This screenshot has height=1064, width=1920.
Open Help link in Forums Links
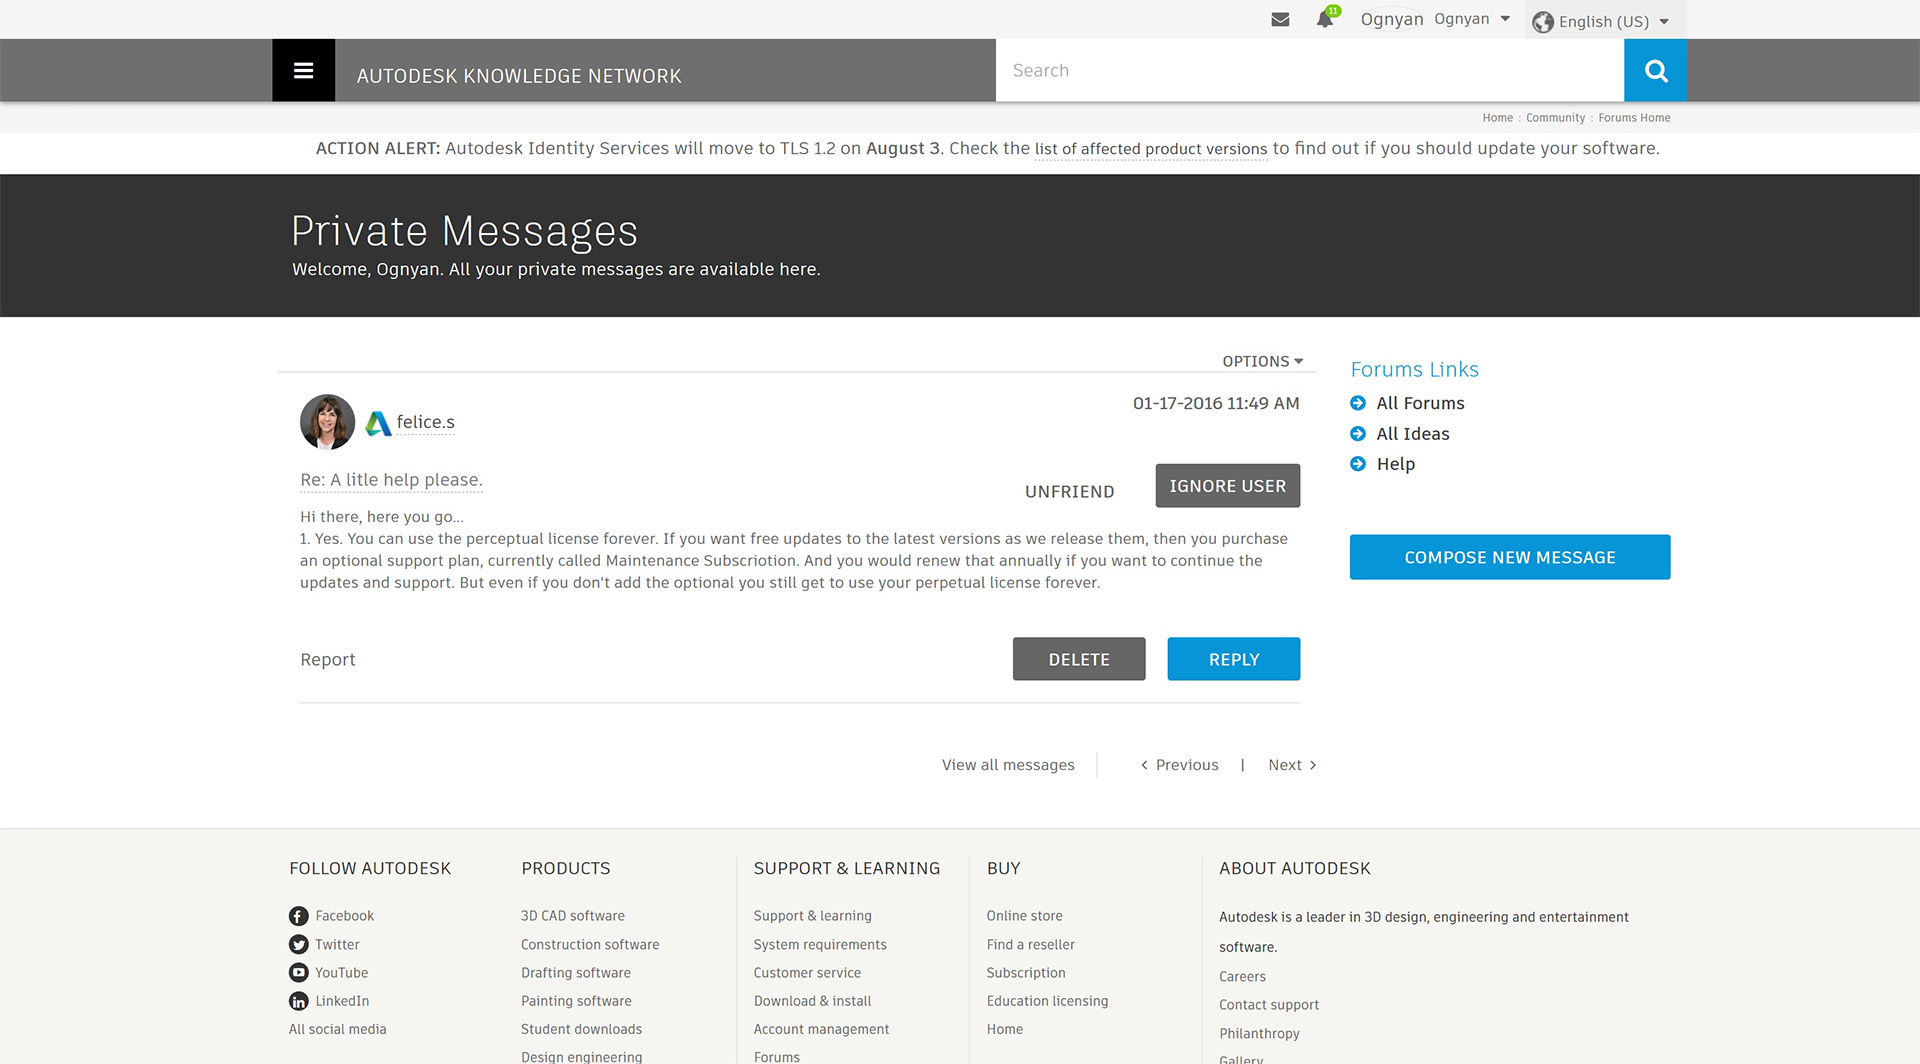click(x=1395, y=464)
